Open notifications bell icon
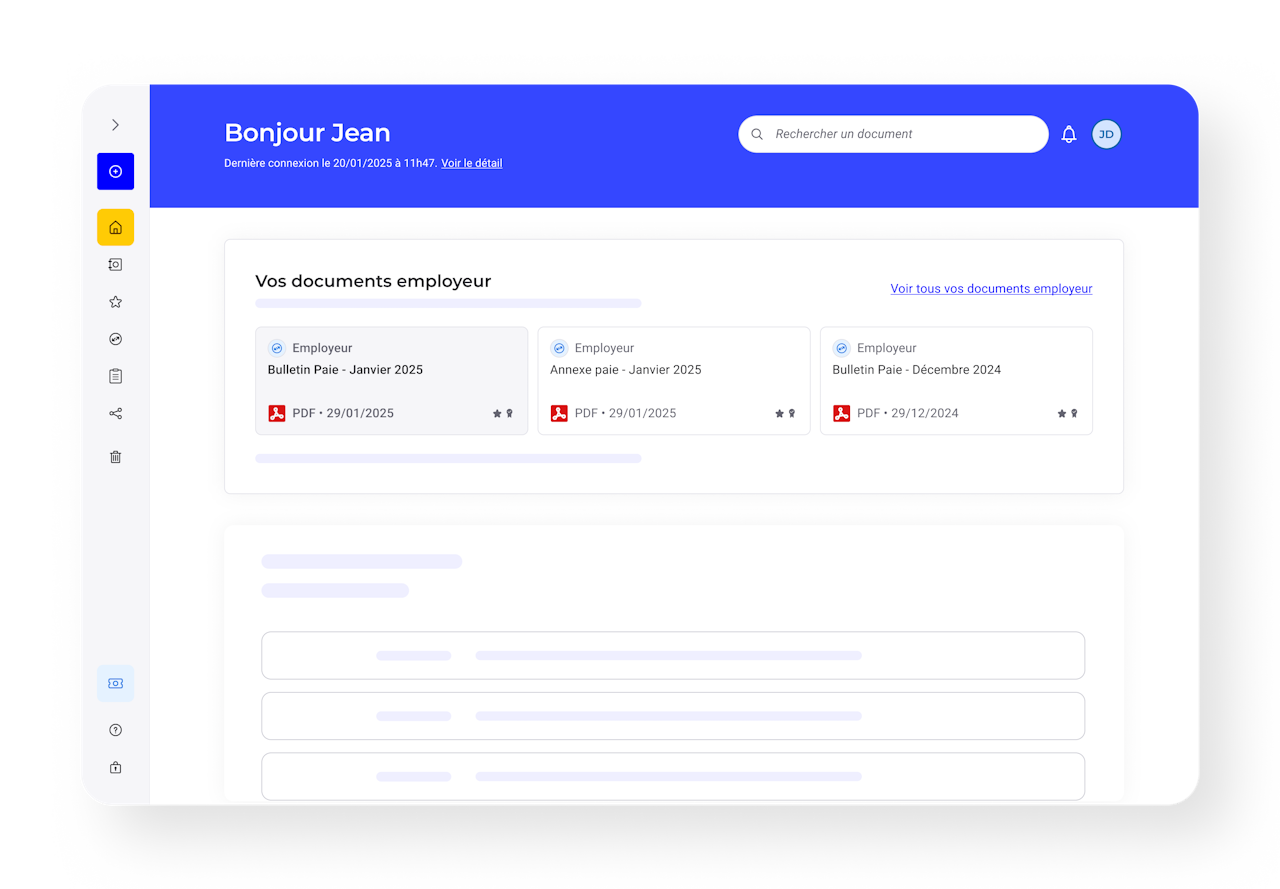The width and height of the screenshot is (1280, 889). click(1069, 134)
